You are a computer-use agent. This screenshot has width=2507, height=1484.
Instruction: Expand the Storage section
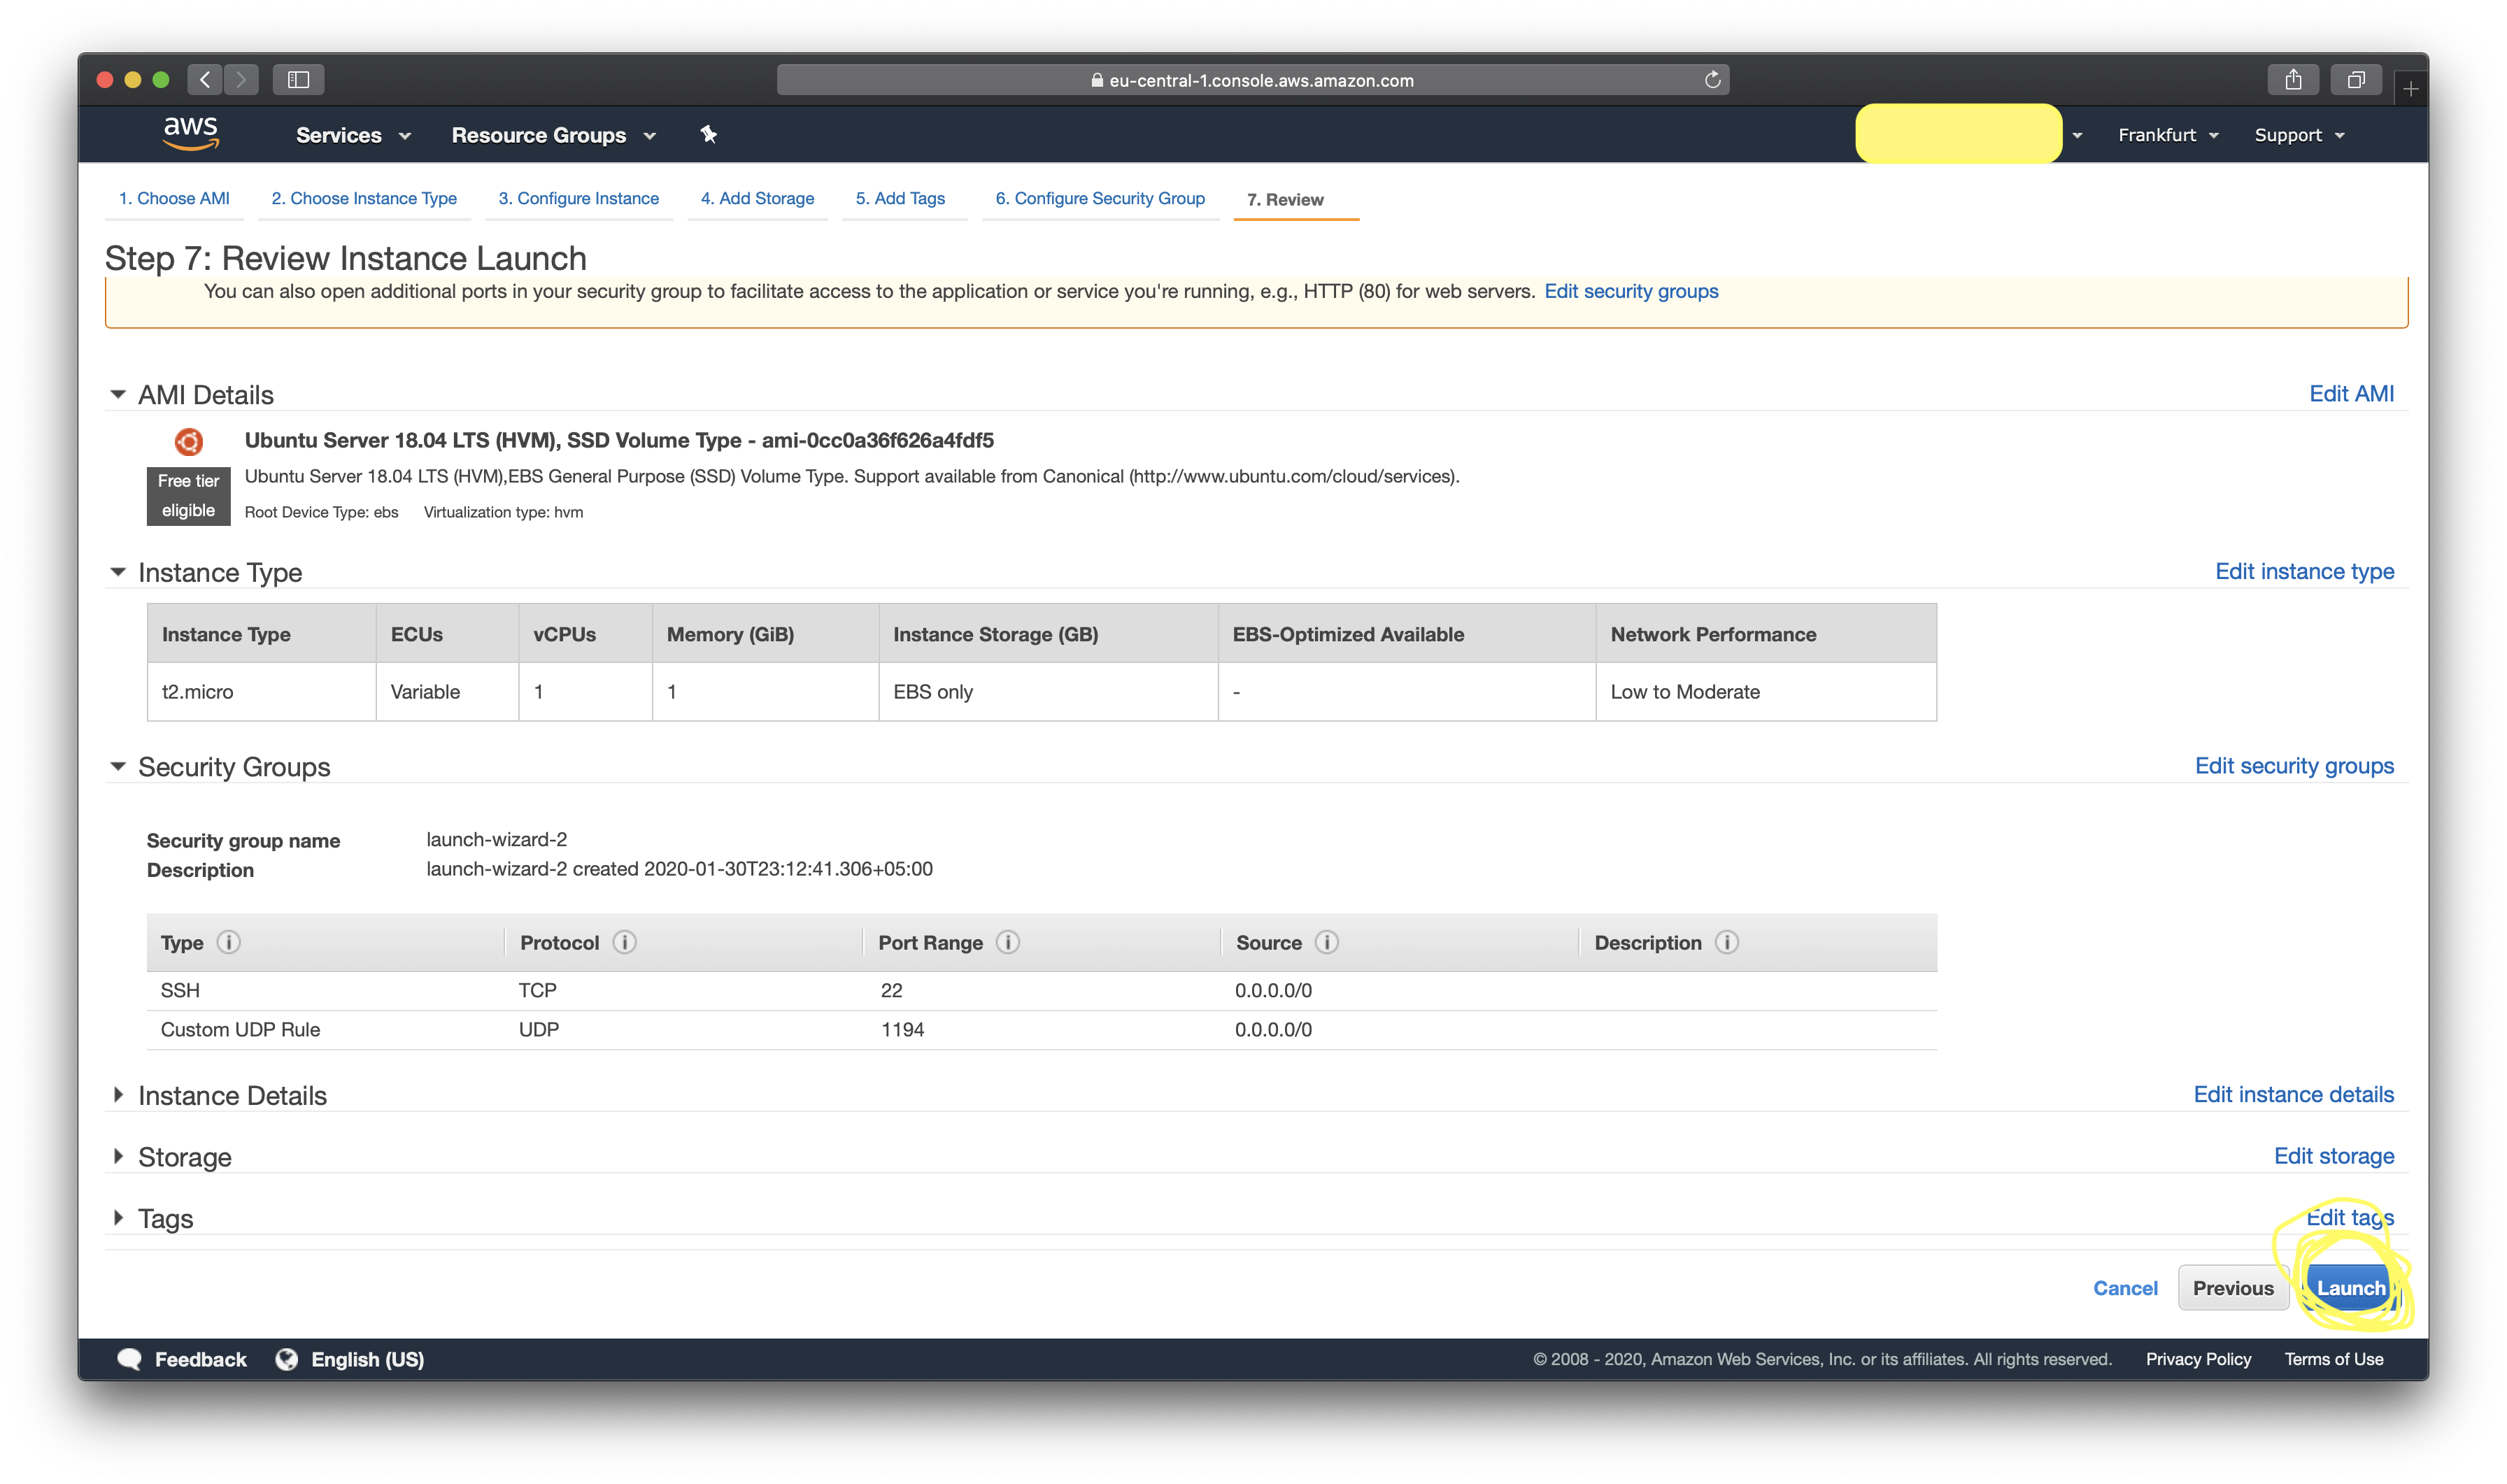[118, 1156]
